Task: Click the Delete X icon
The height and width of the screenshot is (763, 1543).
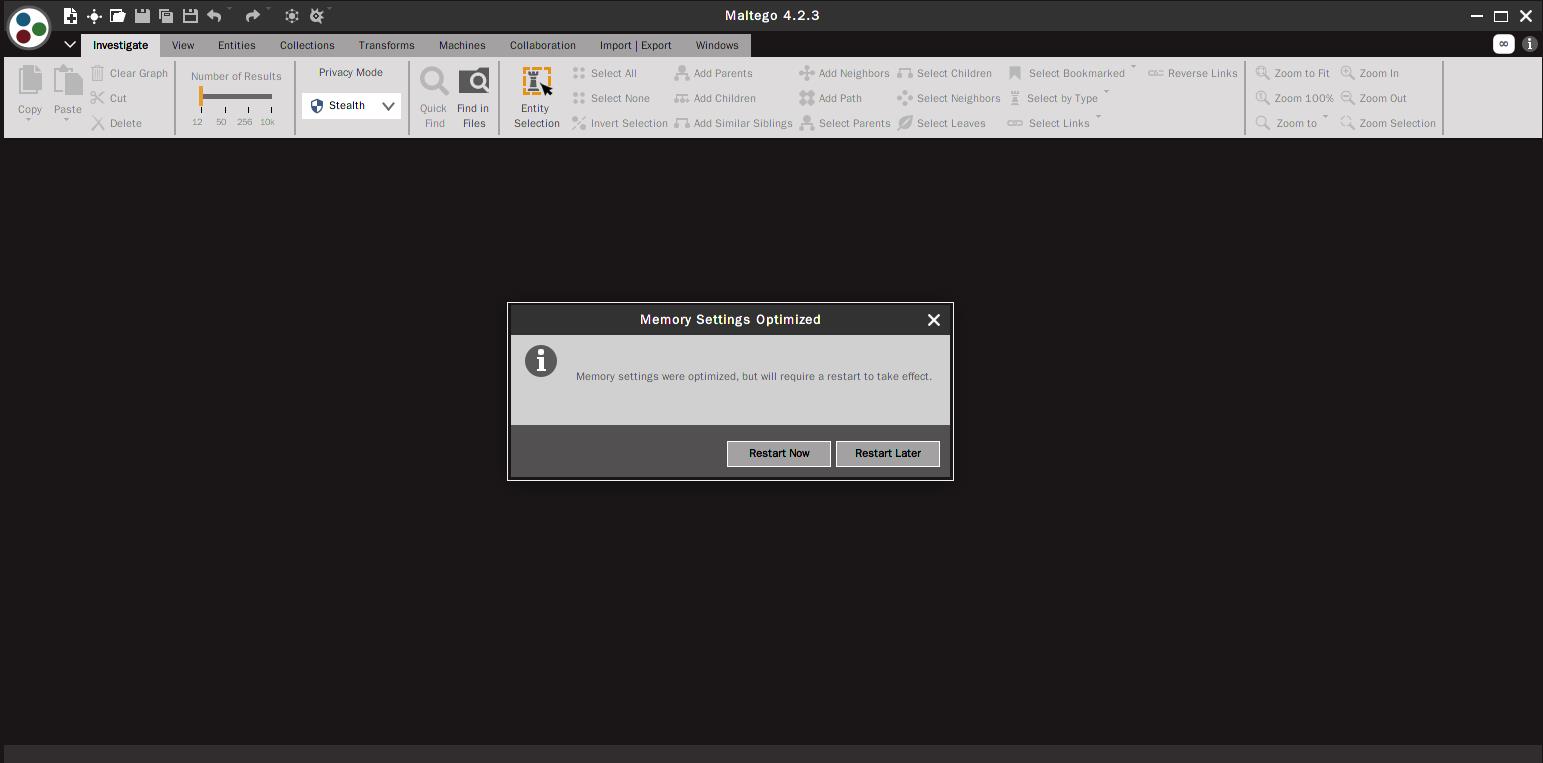Action: (98, 123)
